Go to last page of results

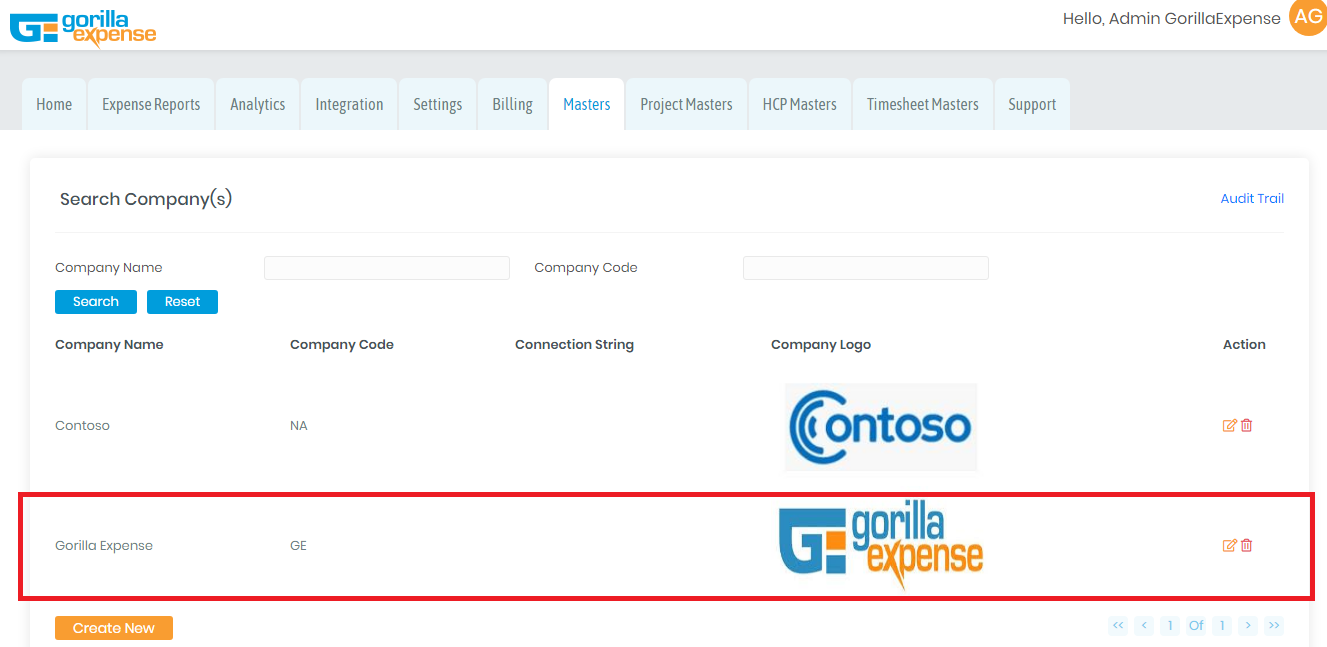pos(1273,626)
